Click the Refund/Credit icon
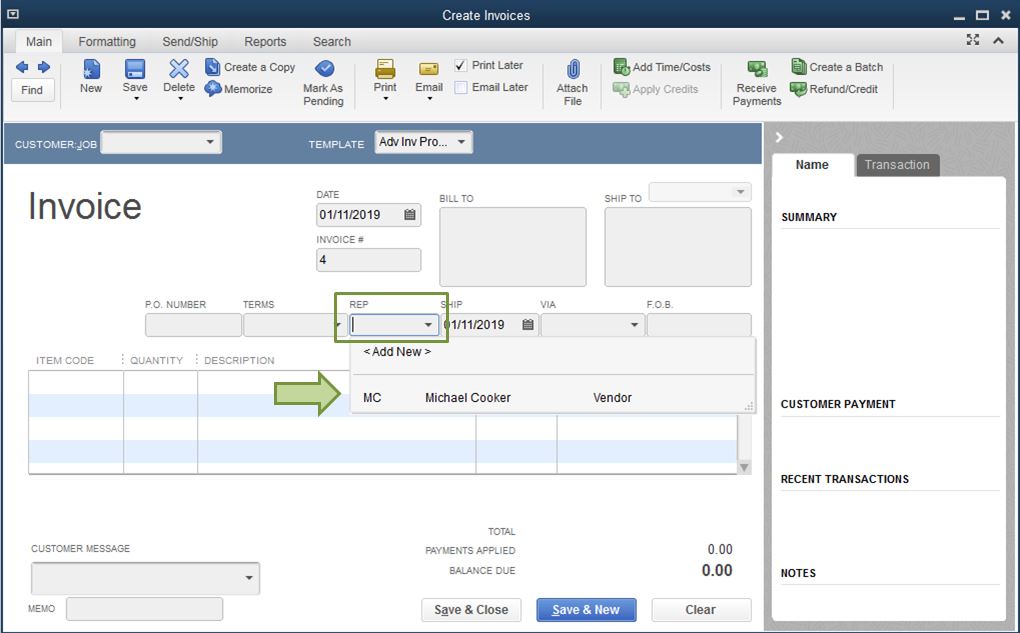This screenshot has width=1020, height=633. [x=838, y=88]
